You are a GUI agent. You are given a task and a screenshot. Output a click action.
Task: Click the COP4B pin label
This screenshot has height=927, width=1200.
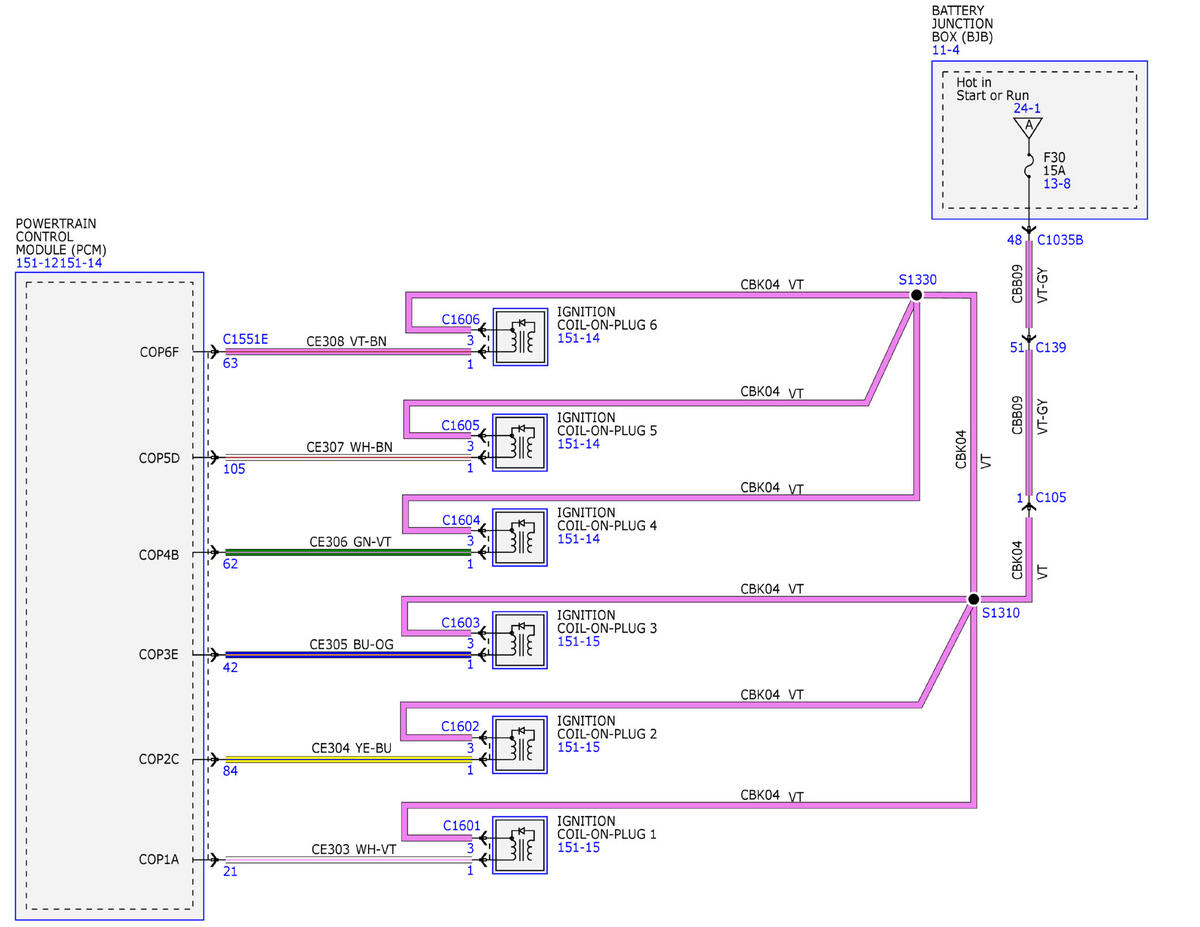tap(159, 553)
